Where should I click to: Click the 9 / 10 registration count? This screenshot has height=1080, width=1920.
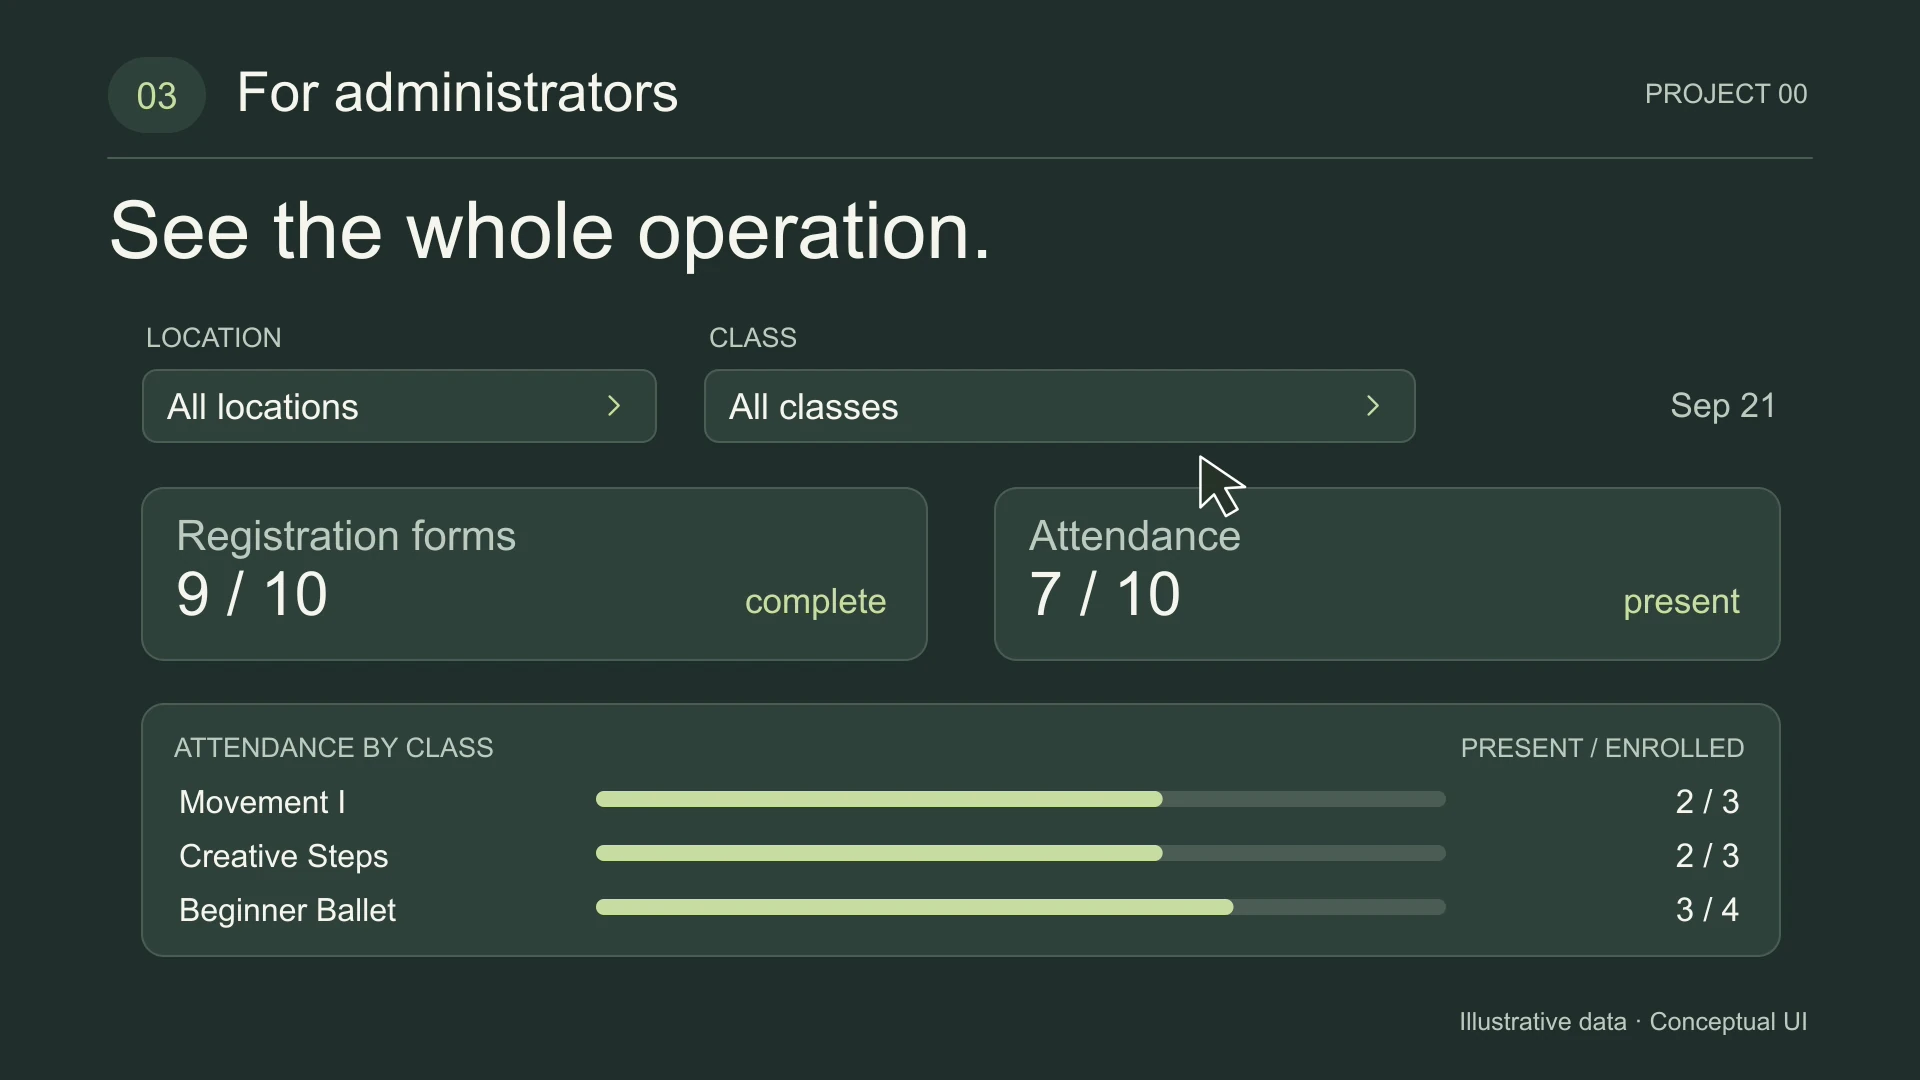click(x=252, y=595)
